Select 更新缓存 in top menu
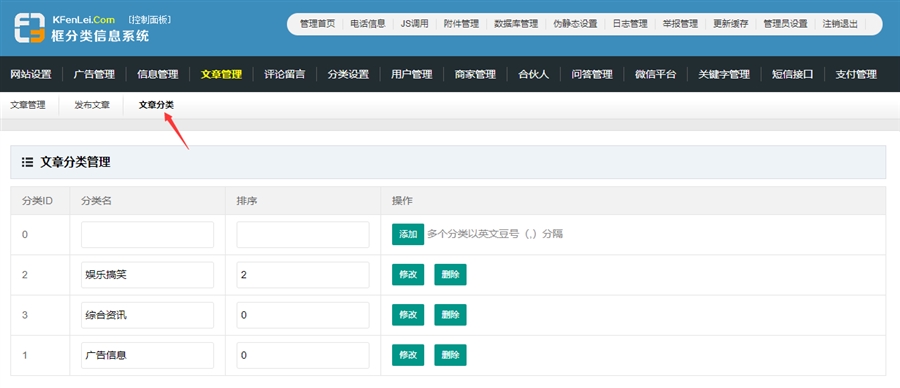 click(731, 24)
